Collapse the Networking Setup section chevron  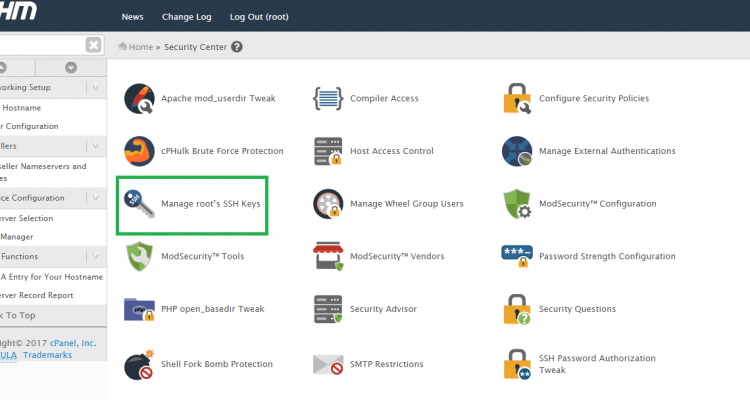96,88
